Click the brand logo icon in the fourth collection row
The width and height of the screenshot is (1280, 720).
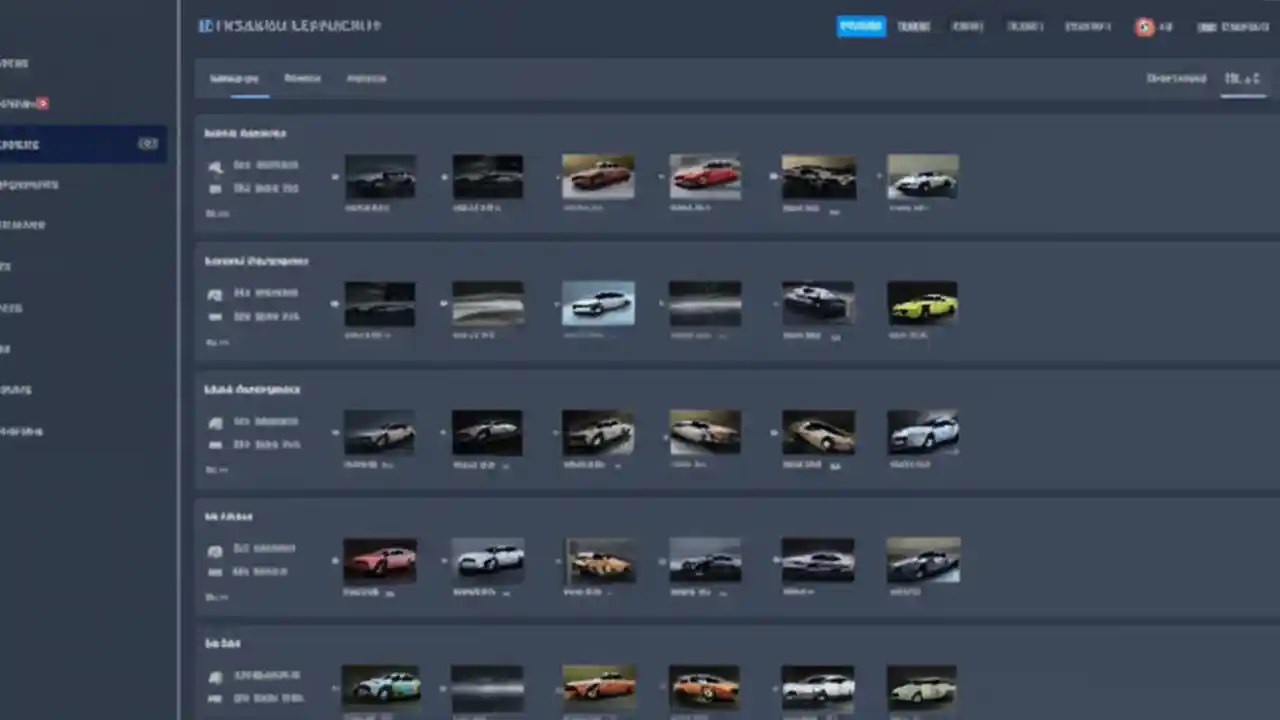tap(215, 549)
